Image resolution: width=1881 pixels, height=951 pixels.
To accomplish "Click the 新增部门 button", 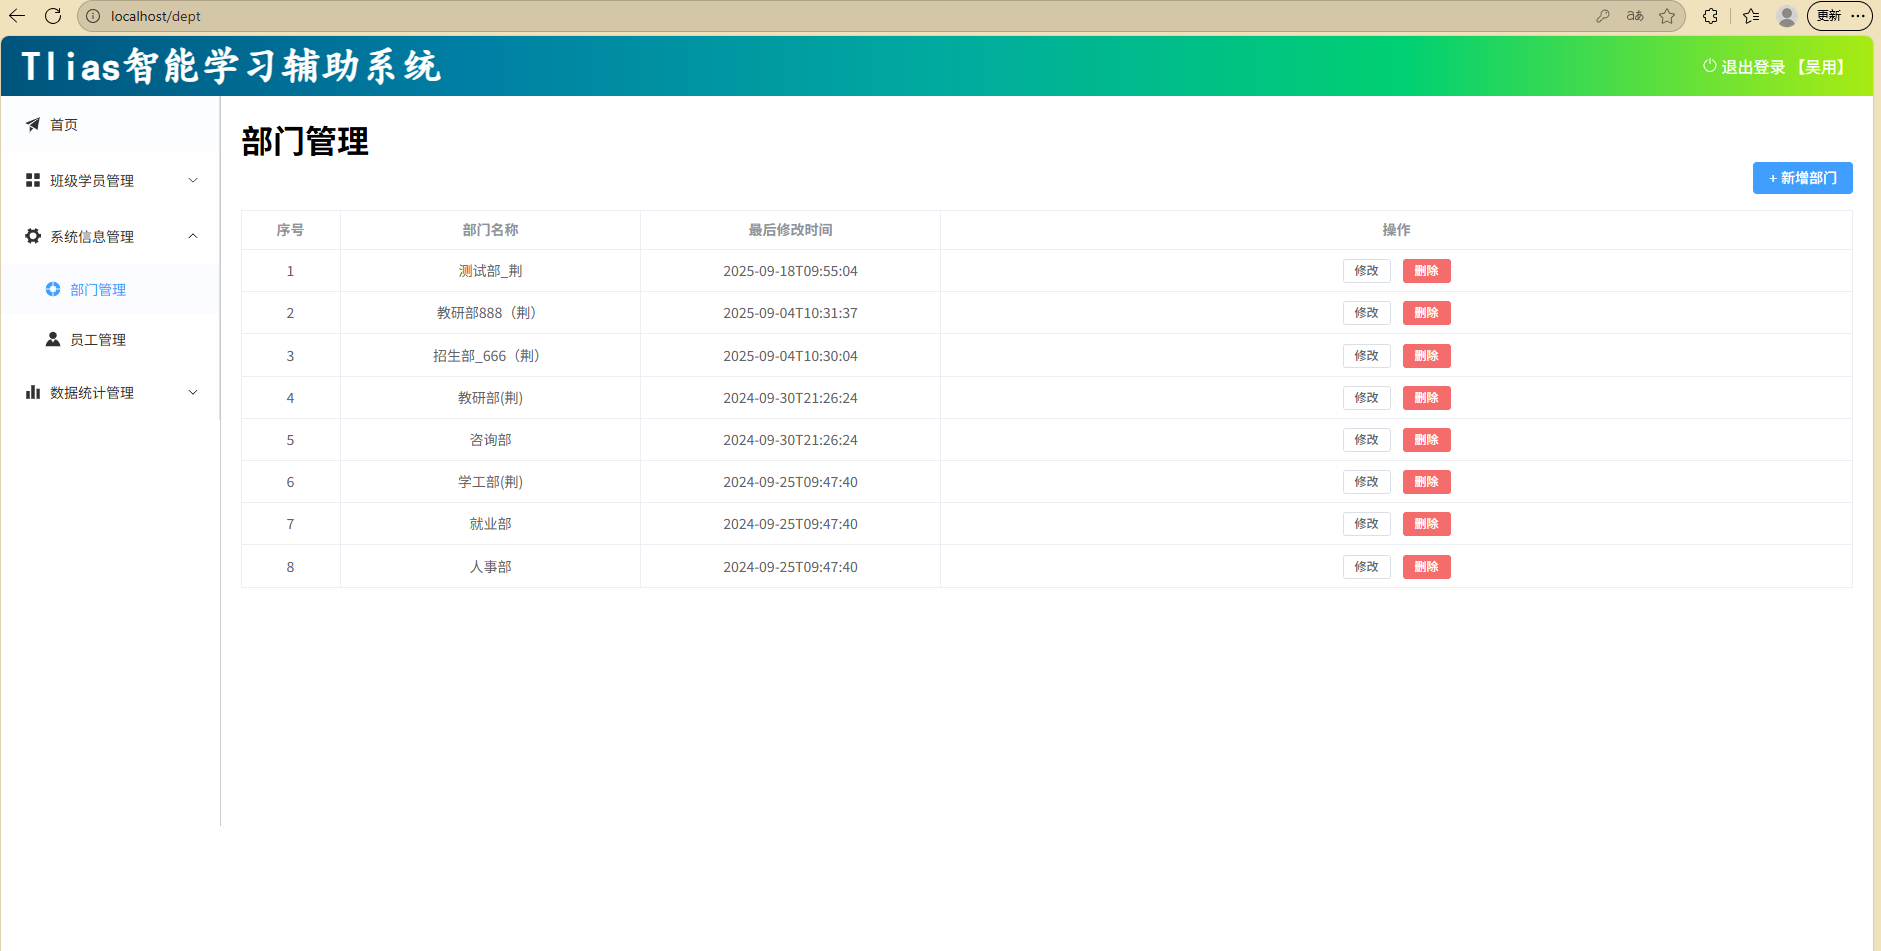I will 1802,178.
